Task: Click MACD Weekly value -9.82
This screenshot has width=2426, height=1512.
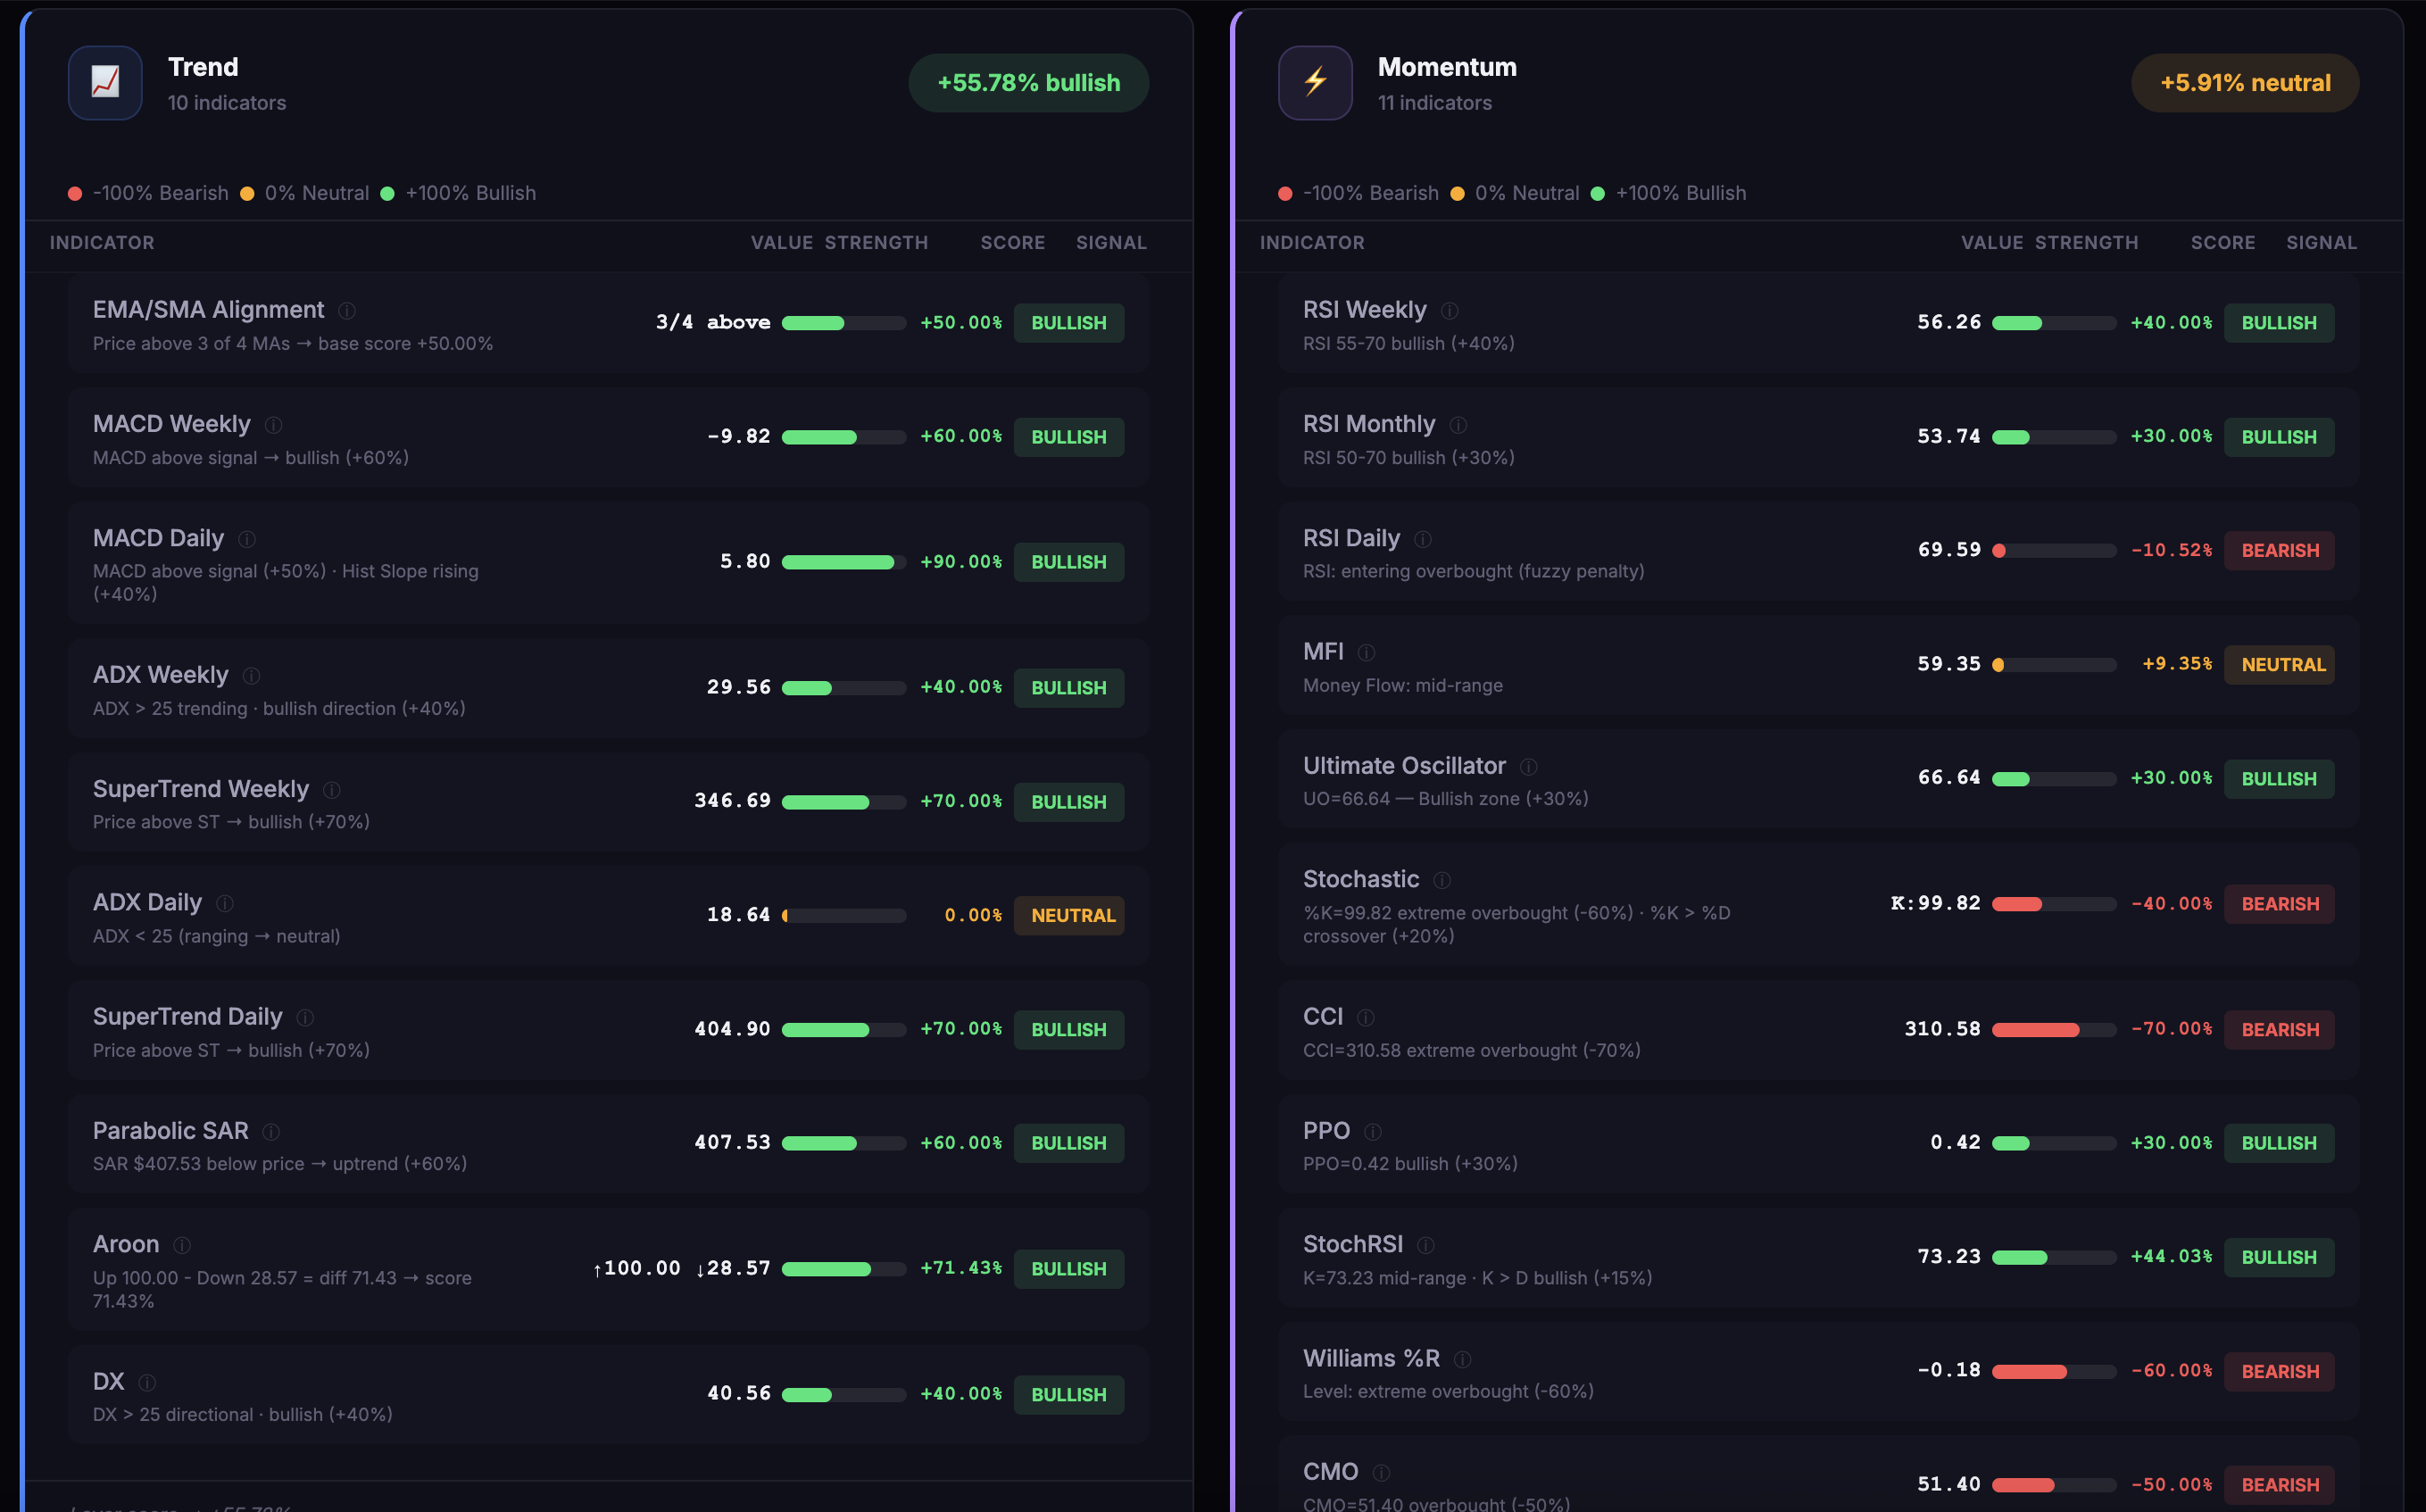Action: click(x=739, y=437)
